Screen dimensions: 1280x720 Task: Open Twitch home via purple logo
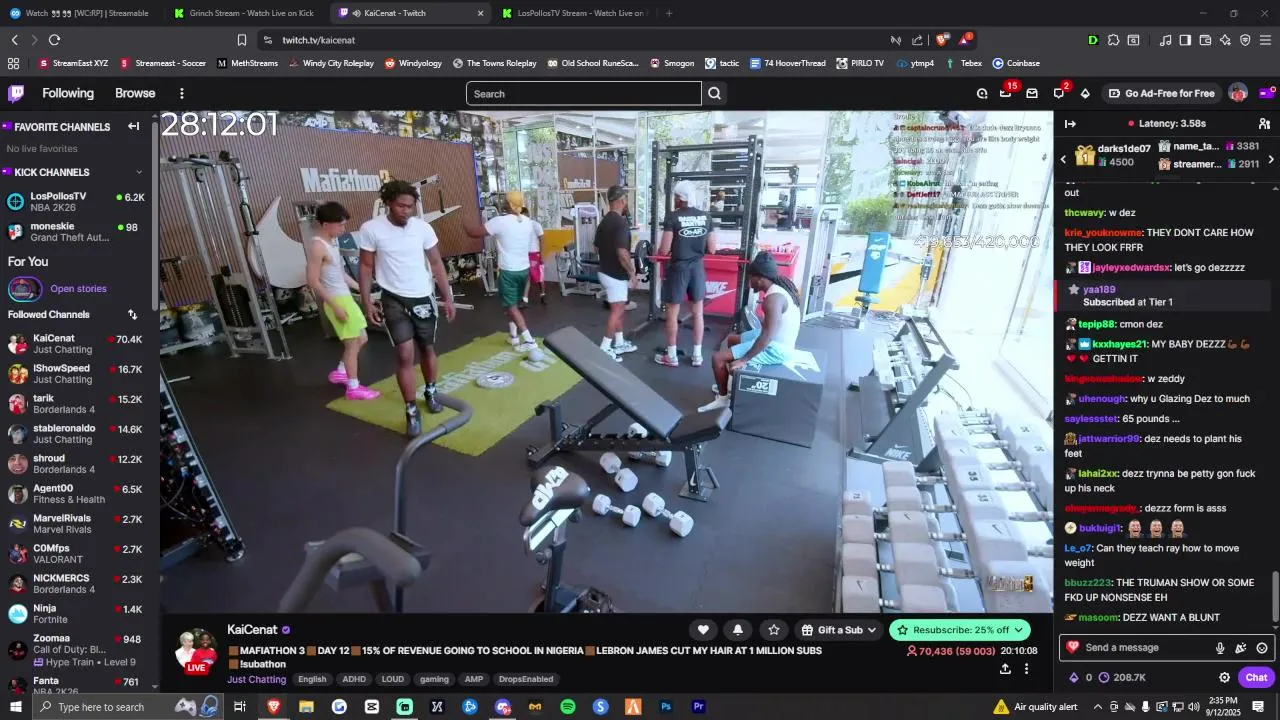coord(16,93)
